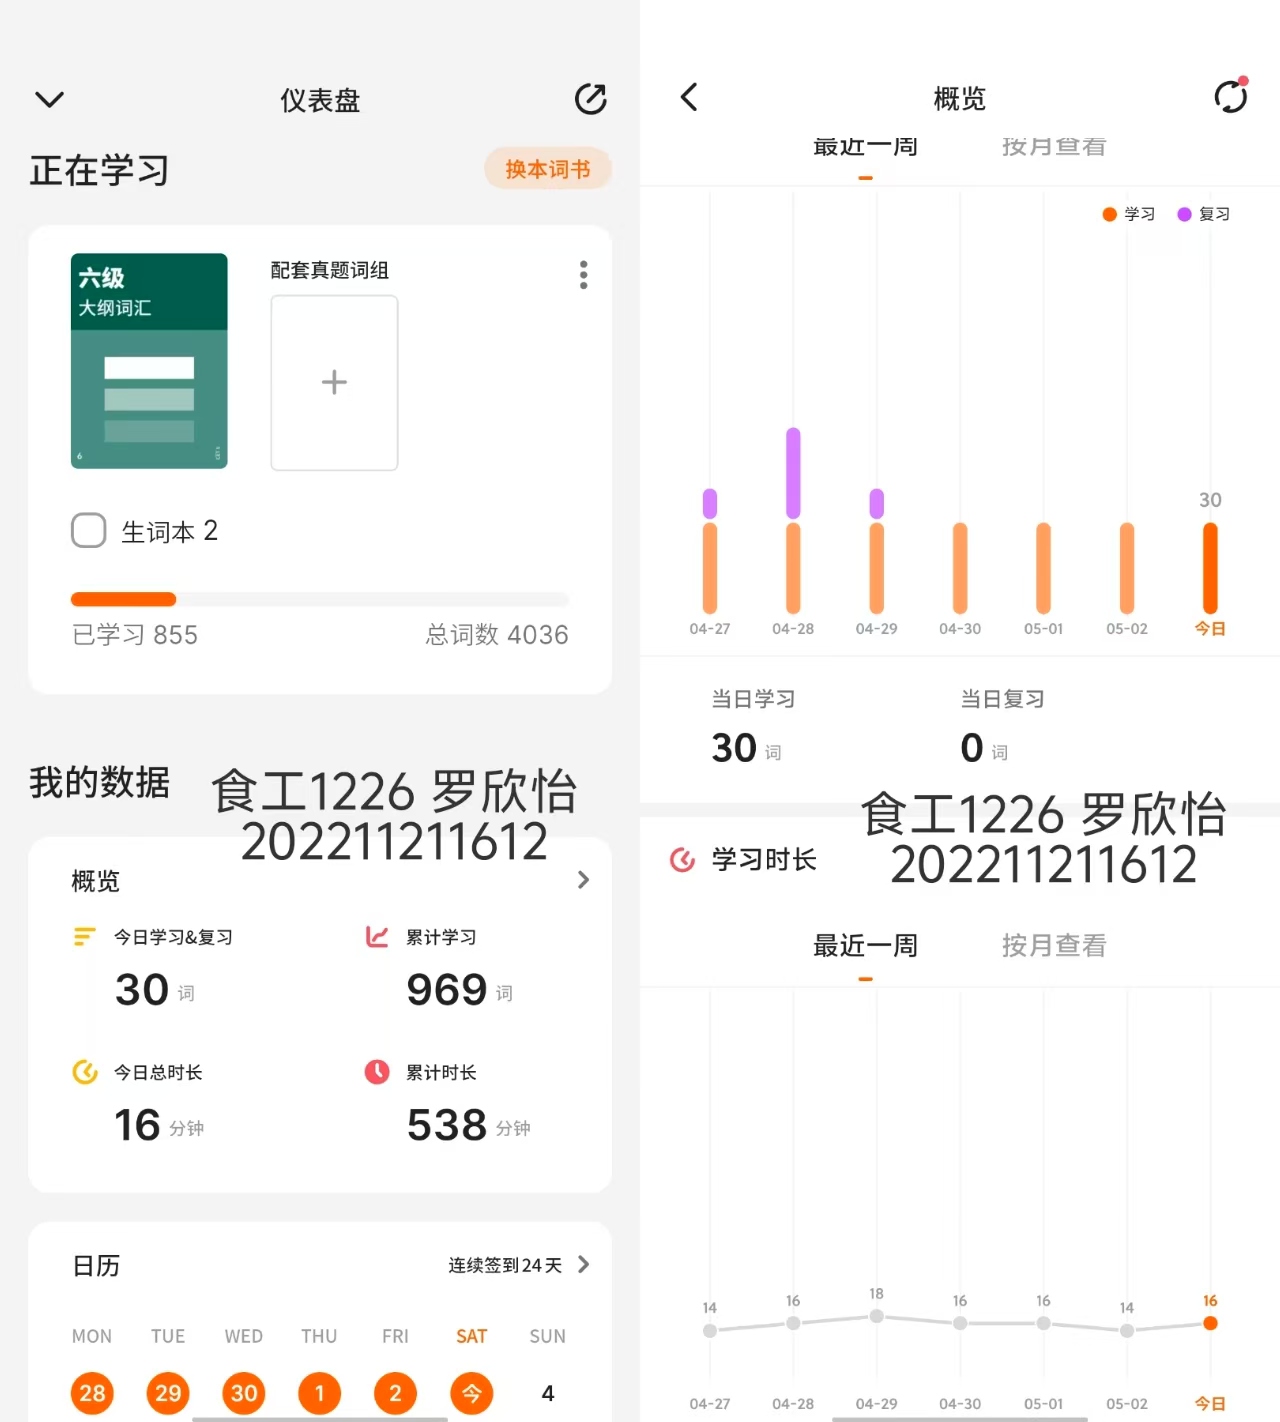Screen dimensions: 1280x1422
Task: Click the 换本词书 button
Action: [x=547, y=169]
